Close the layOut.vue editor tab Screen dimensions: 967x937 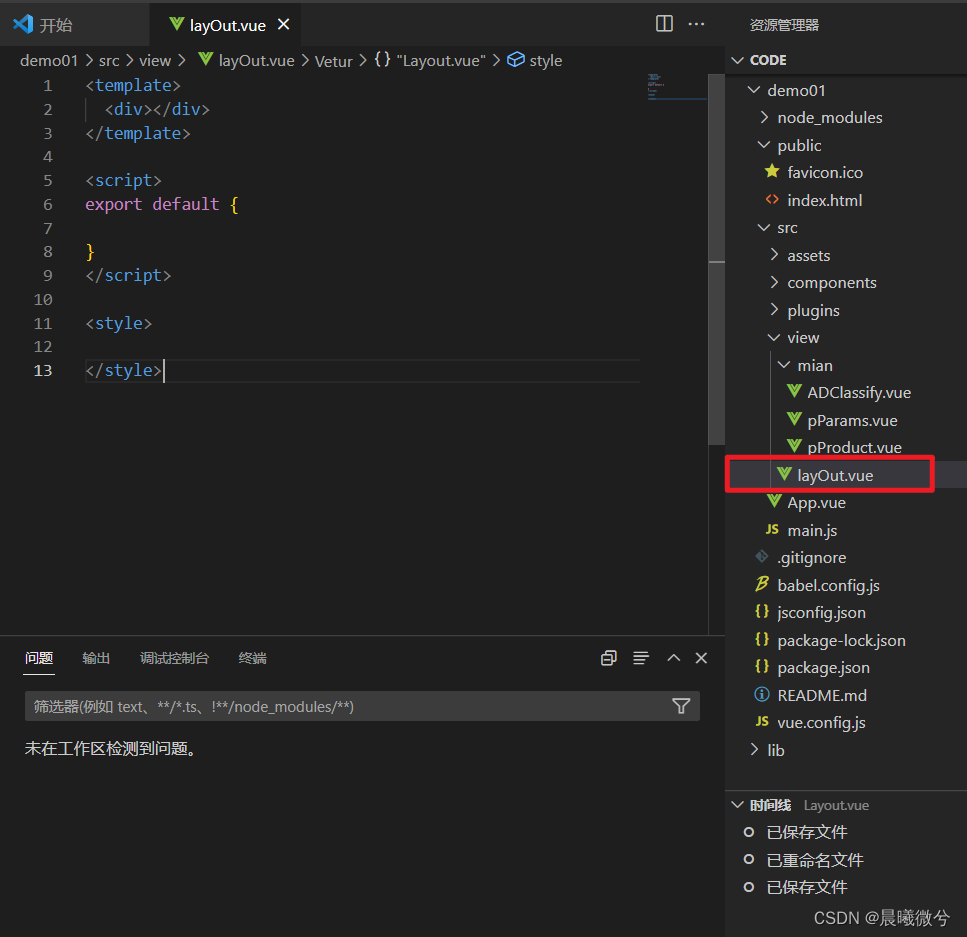click(x=284, y=24)
